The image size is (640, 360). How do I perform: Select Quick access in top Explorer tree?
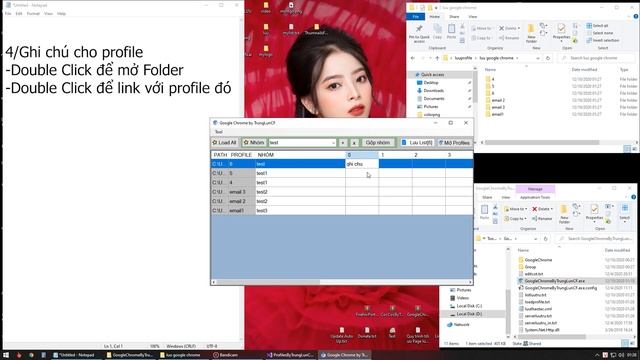(432, 75)
